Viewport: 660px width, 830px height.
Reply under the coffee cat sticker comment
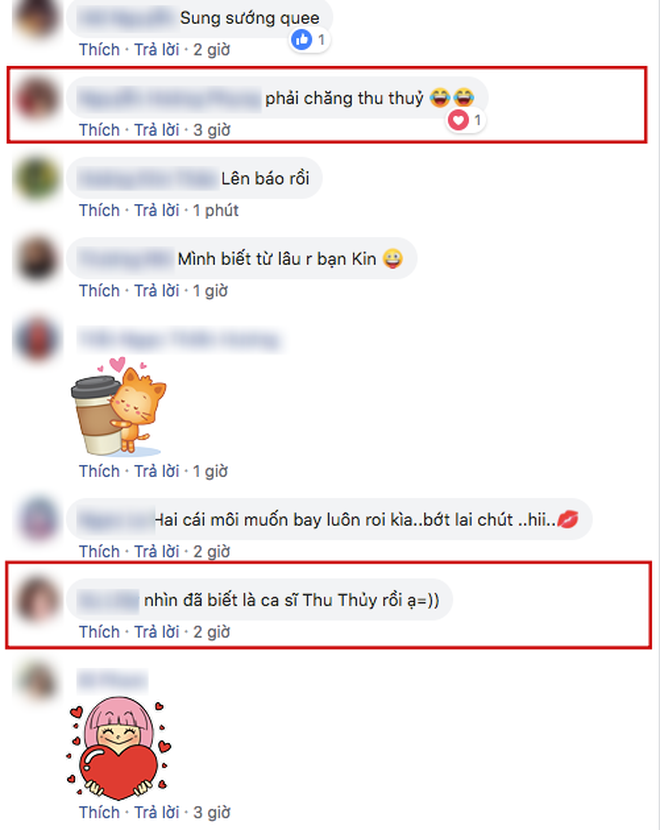click(x=157, y=471)
